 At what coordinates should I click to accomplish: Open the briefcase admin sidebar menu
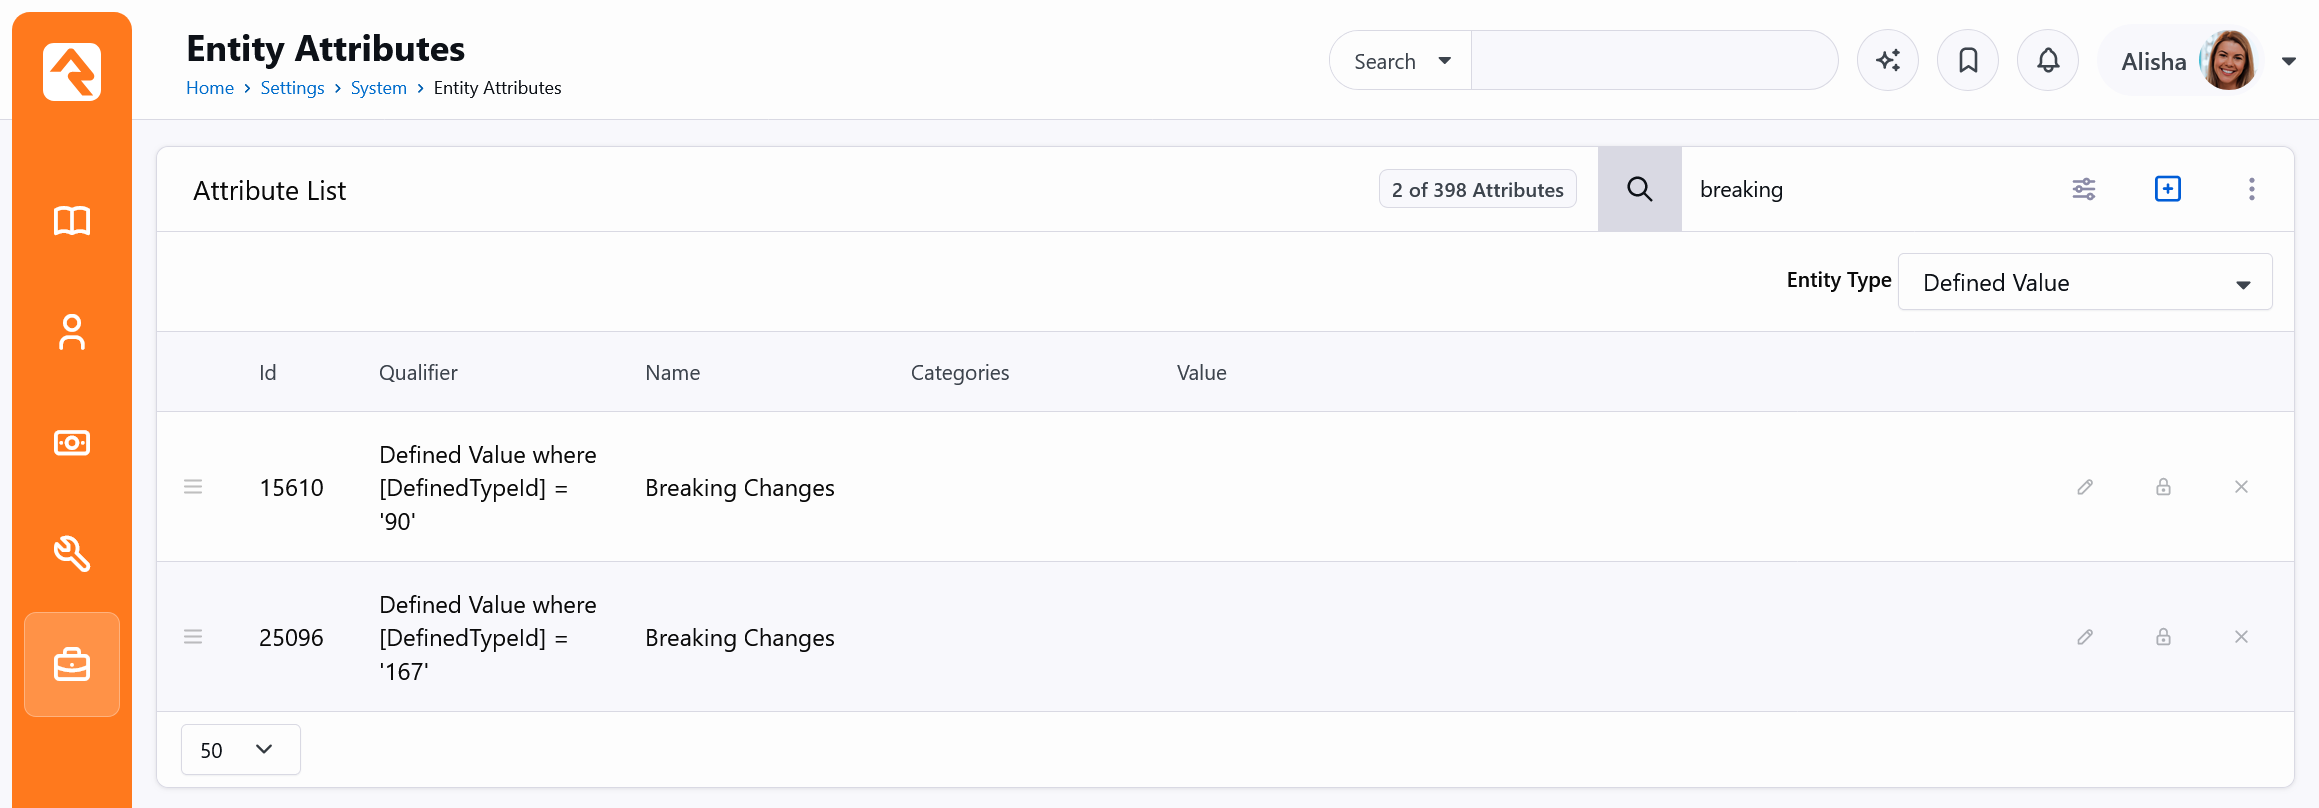[x=72, y=664]
